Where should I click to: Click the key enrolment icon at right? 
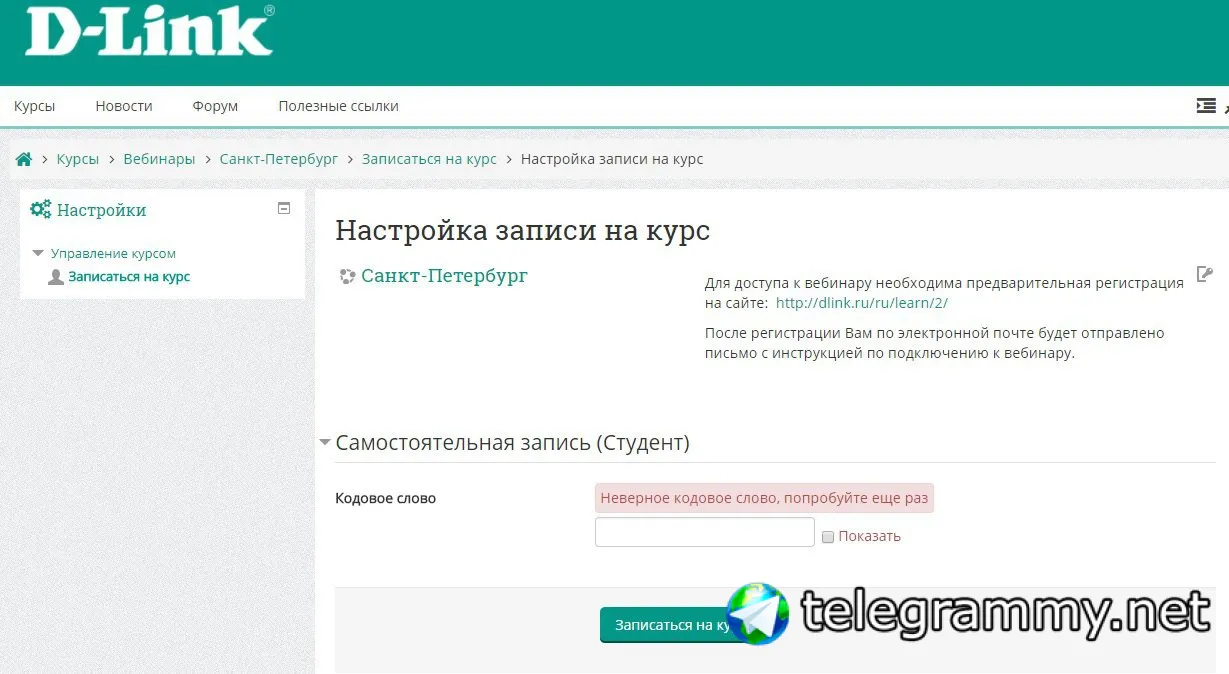click(x=1205, y=274)
